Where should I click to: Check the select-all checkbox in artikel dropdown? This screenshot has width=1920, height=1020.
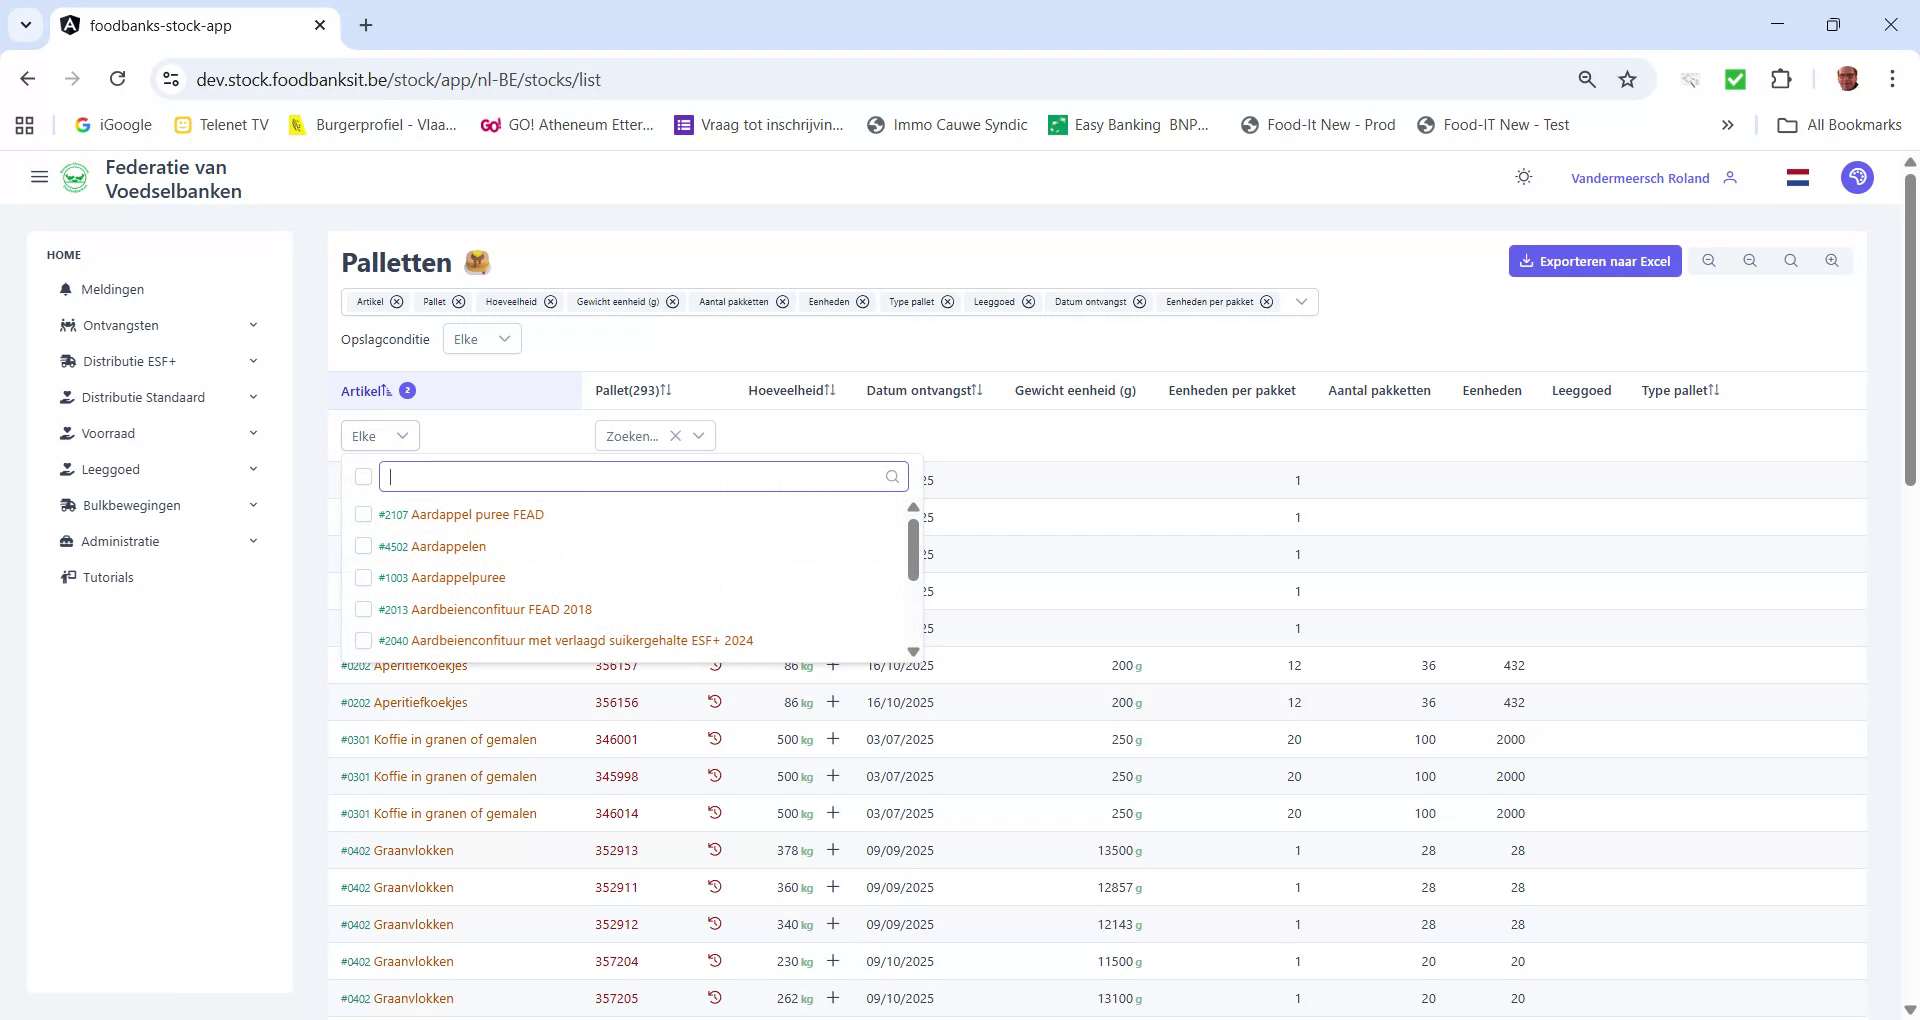(x=363, y=477)
